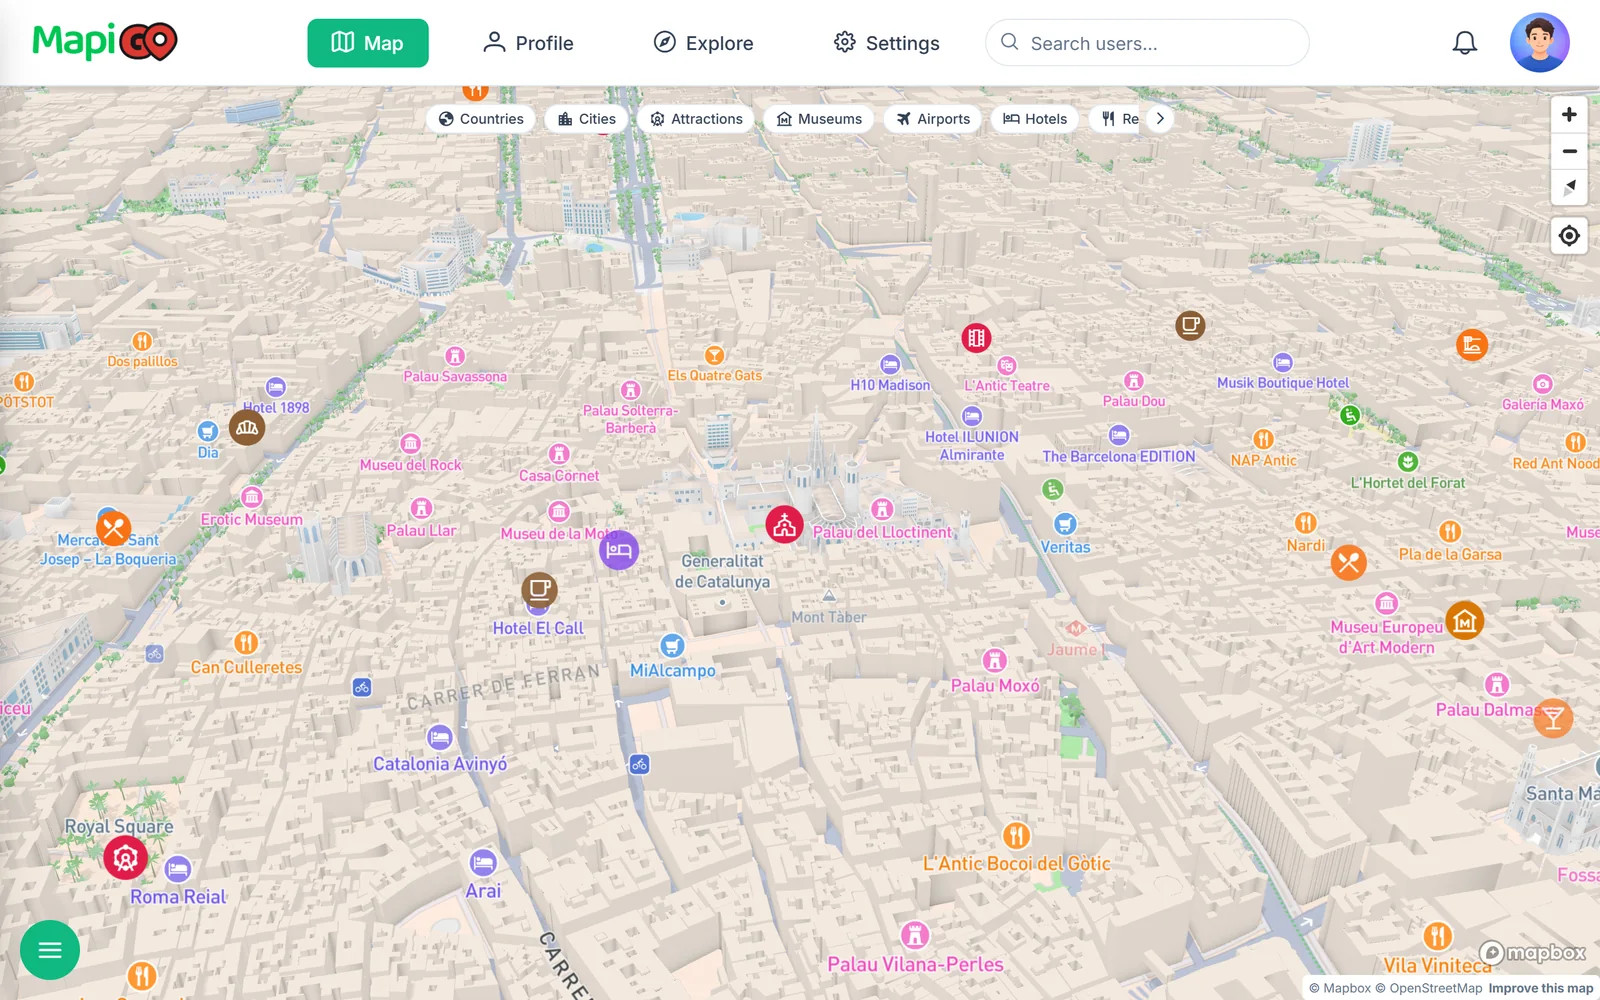Screen dimensions: 1600x1000
Task: Click the Palau Moxó label
Action: (995, 686)
